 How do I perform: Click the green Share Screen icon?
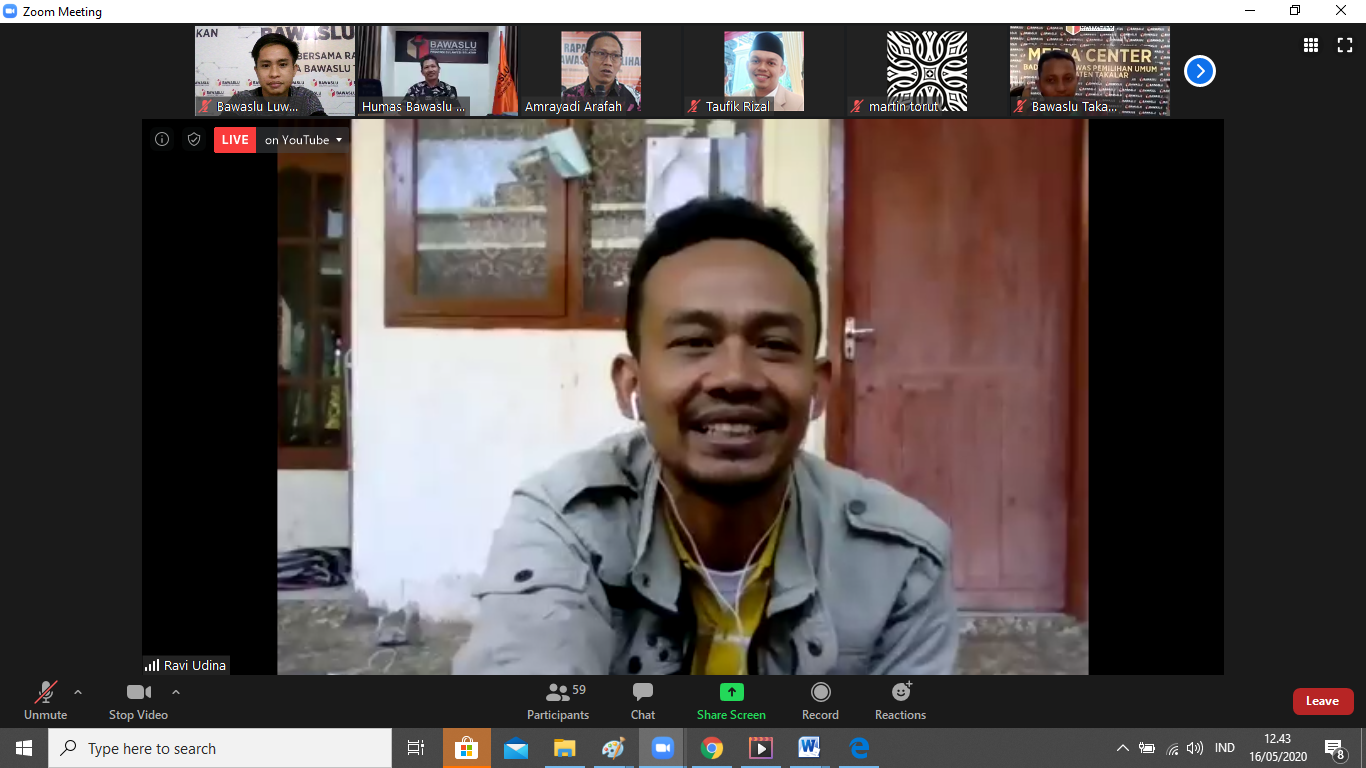coord(731,692)
